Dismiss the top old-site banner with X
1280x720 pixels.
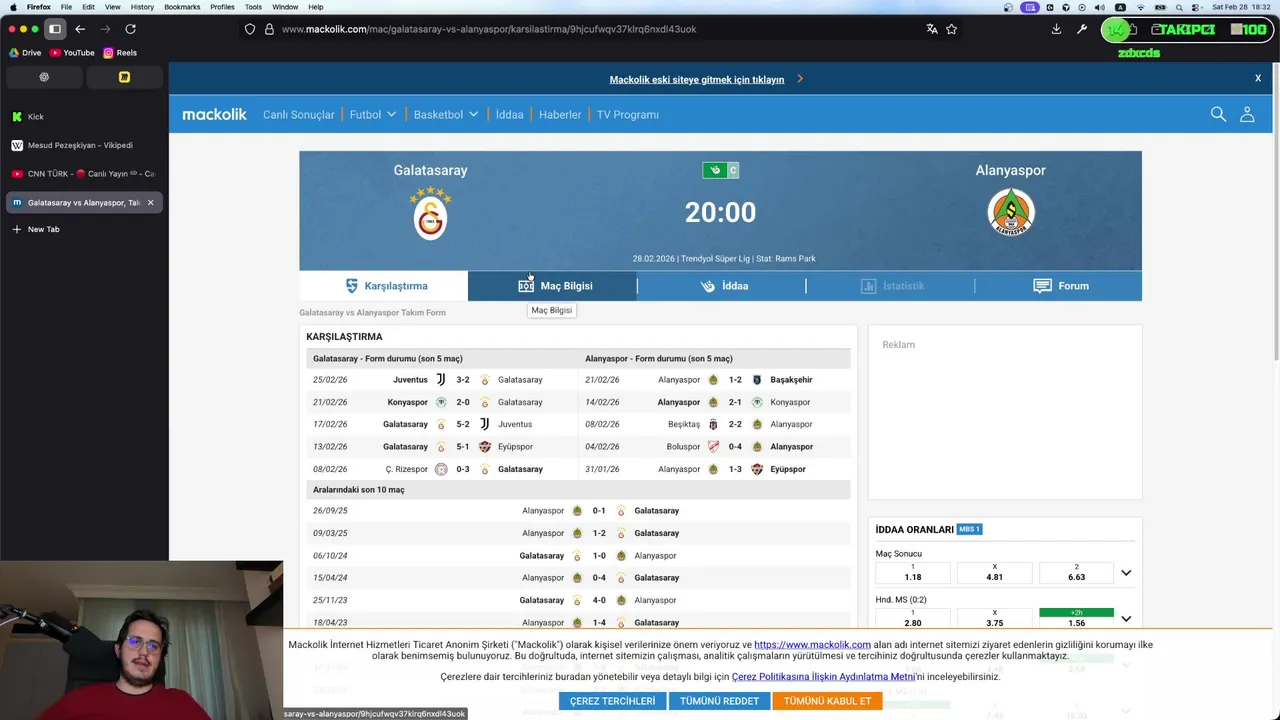[1258, 78]
